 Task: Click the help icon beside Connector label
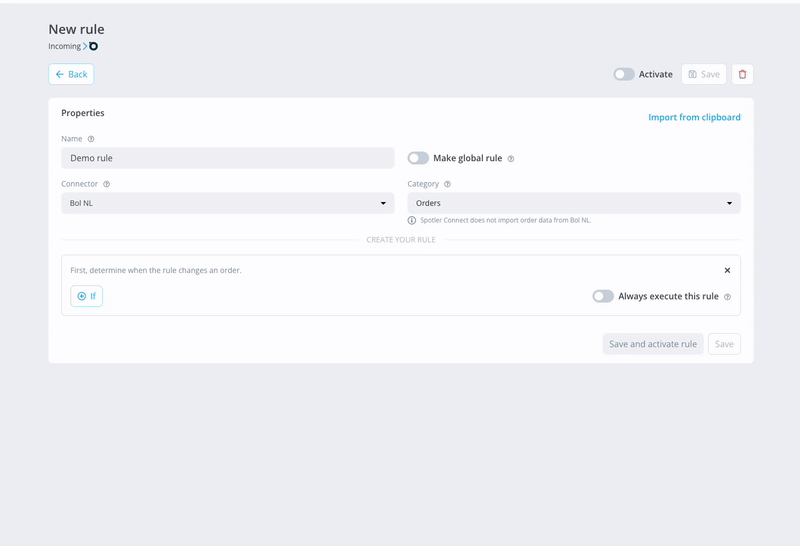[x=107, y=184]
